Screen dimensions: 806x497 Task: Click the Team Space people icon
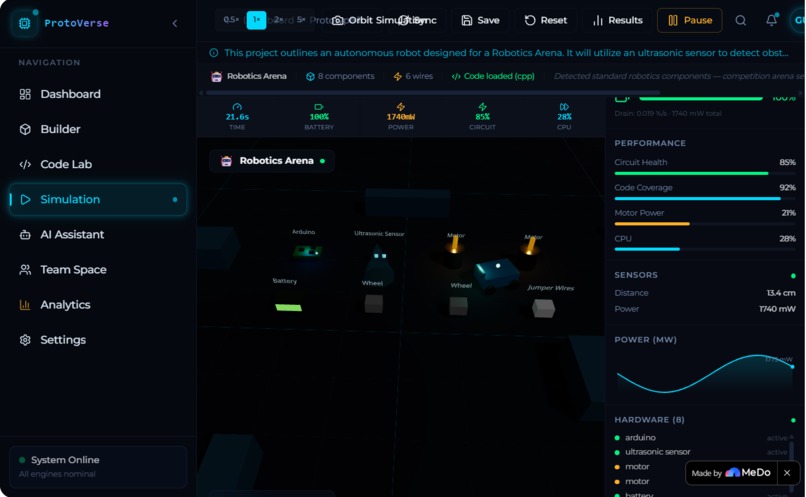pos(25,269)
